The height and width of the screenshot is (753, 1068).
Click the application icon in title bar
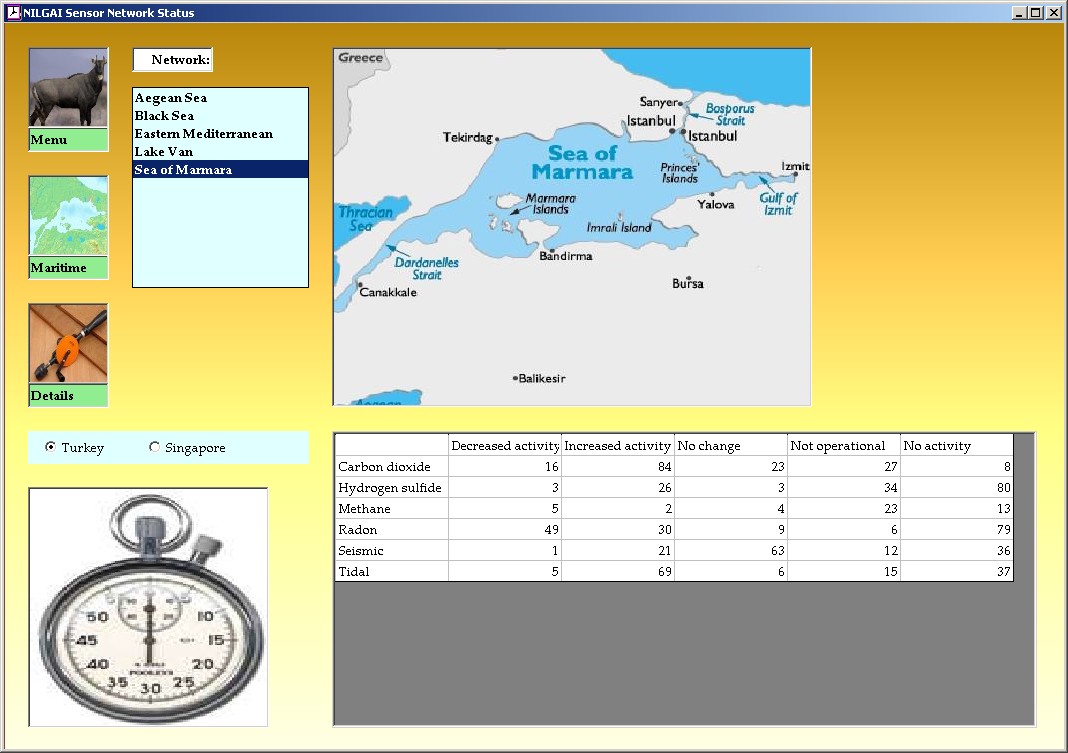point(13,13)
